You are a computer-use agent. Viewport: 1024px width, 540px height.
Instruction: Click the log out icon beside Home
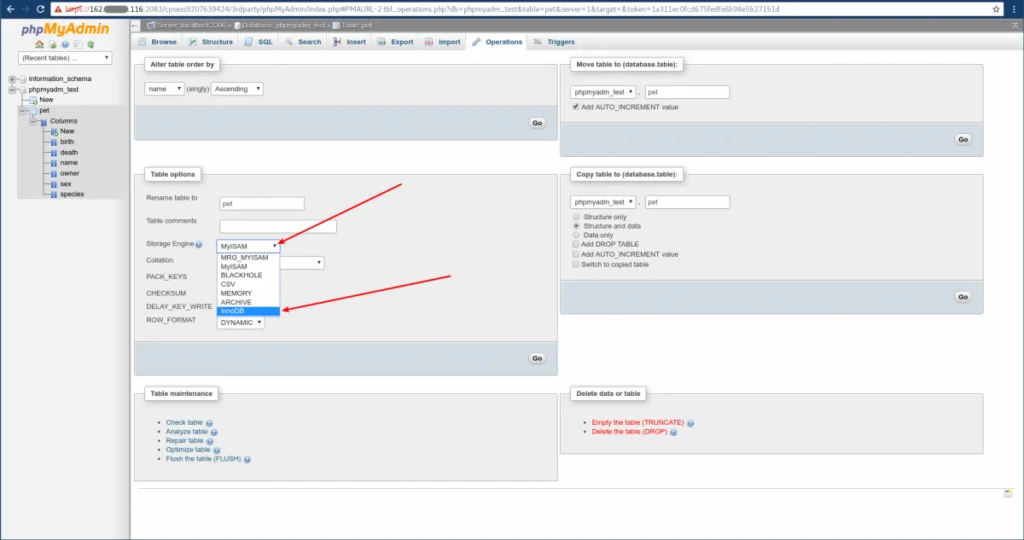[x=53, y=44]
